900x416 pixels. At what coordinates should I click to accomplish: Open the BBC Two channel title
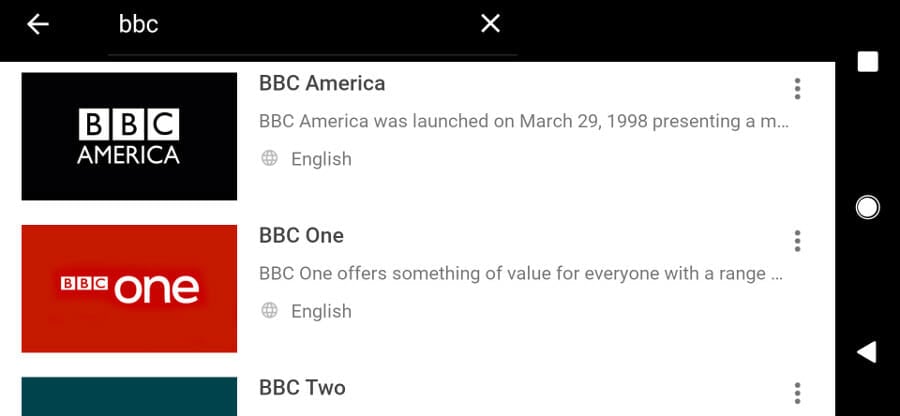[x=302, y=388]
